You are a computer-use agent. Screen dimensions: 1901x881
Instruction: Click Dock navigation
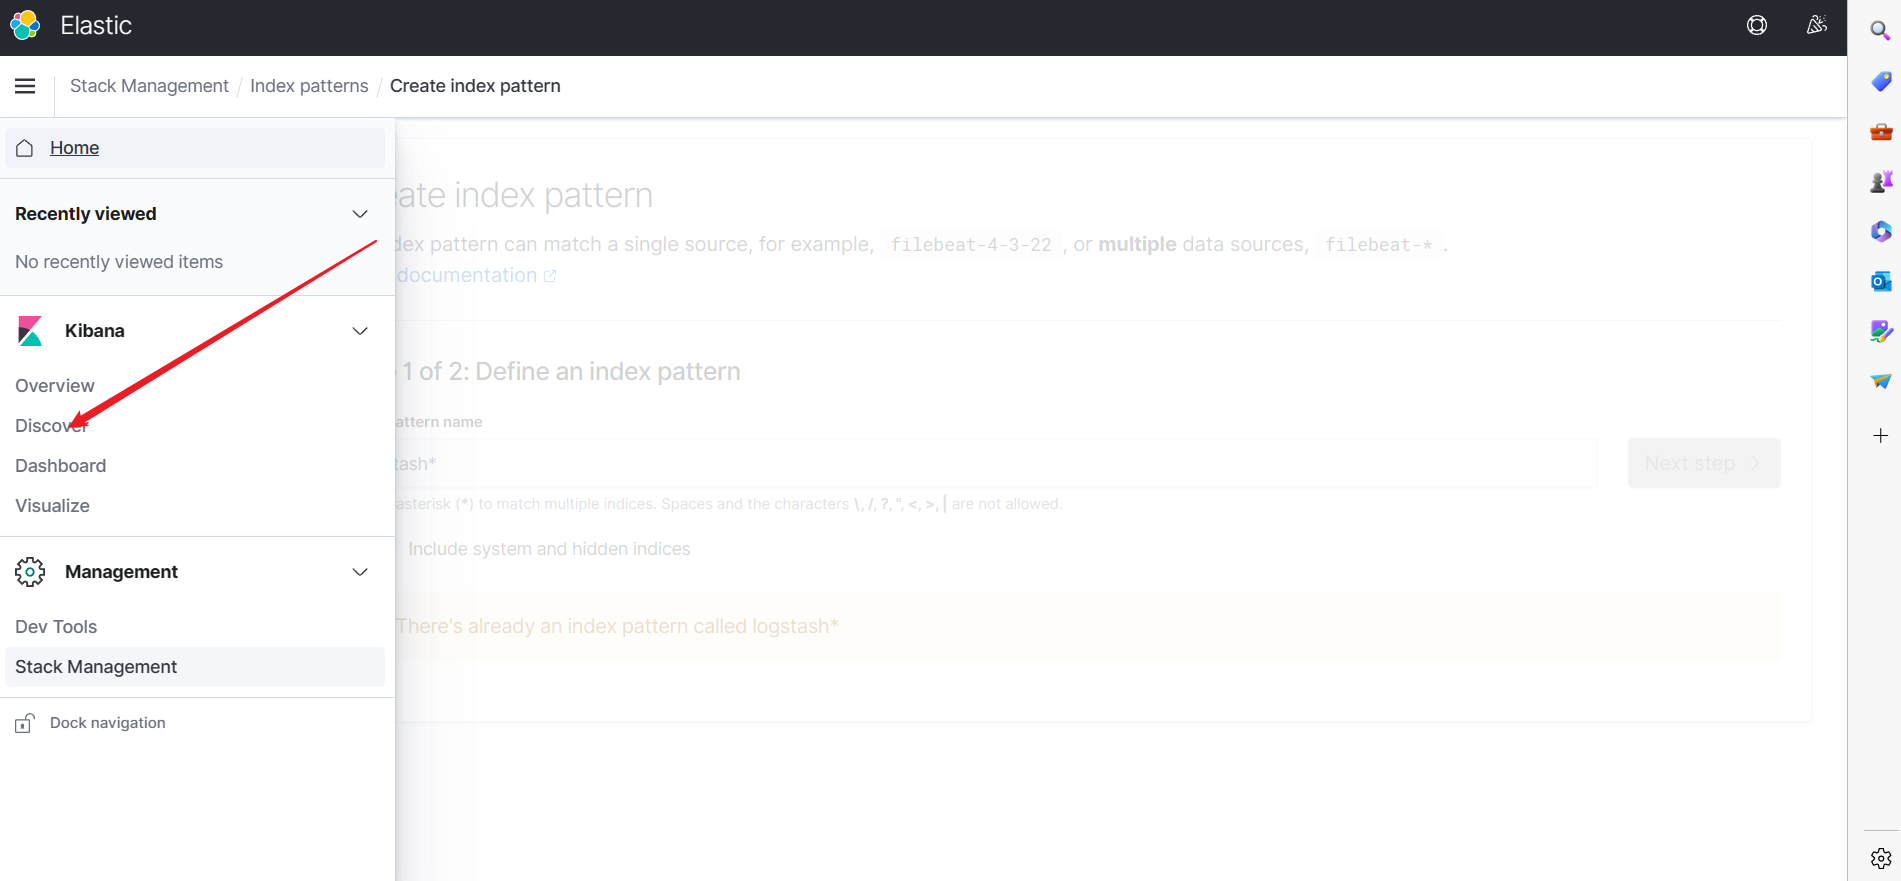click(x=108, y=723)
